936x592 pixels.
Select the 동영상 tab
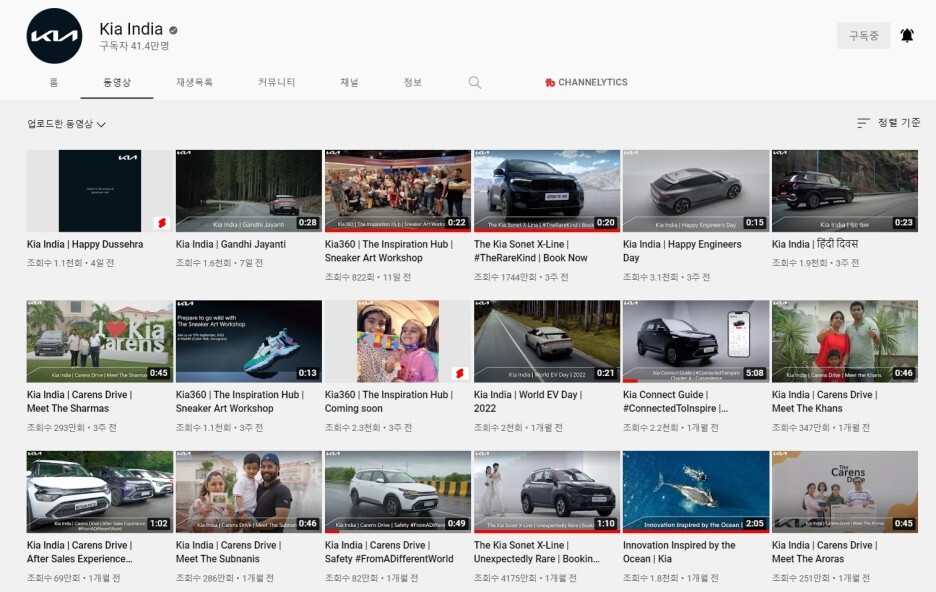117,82
